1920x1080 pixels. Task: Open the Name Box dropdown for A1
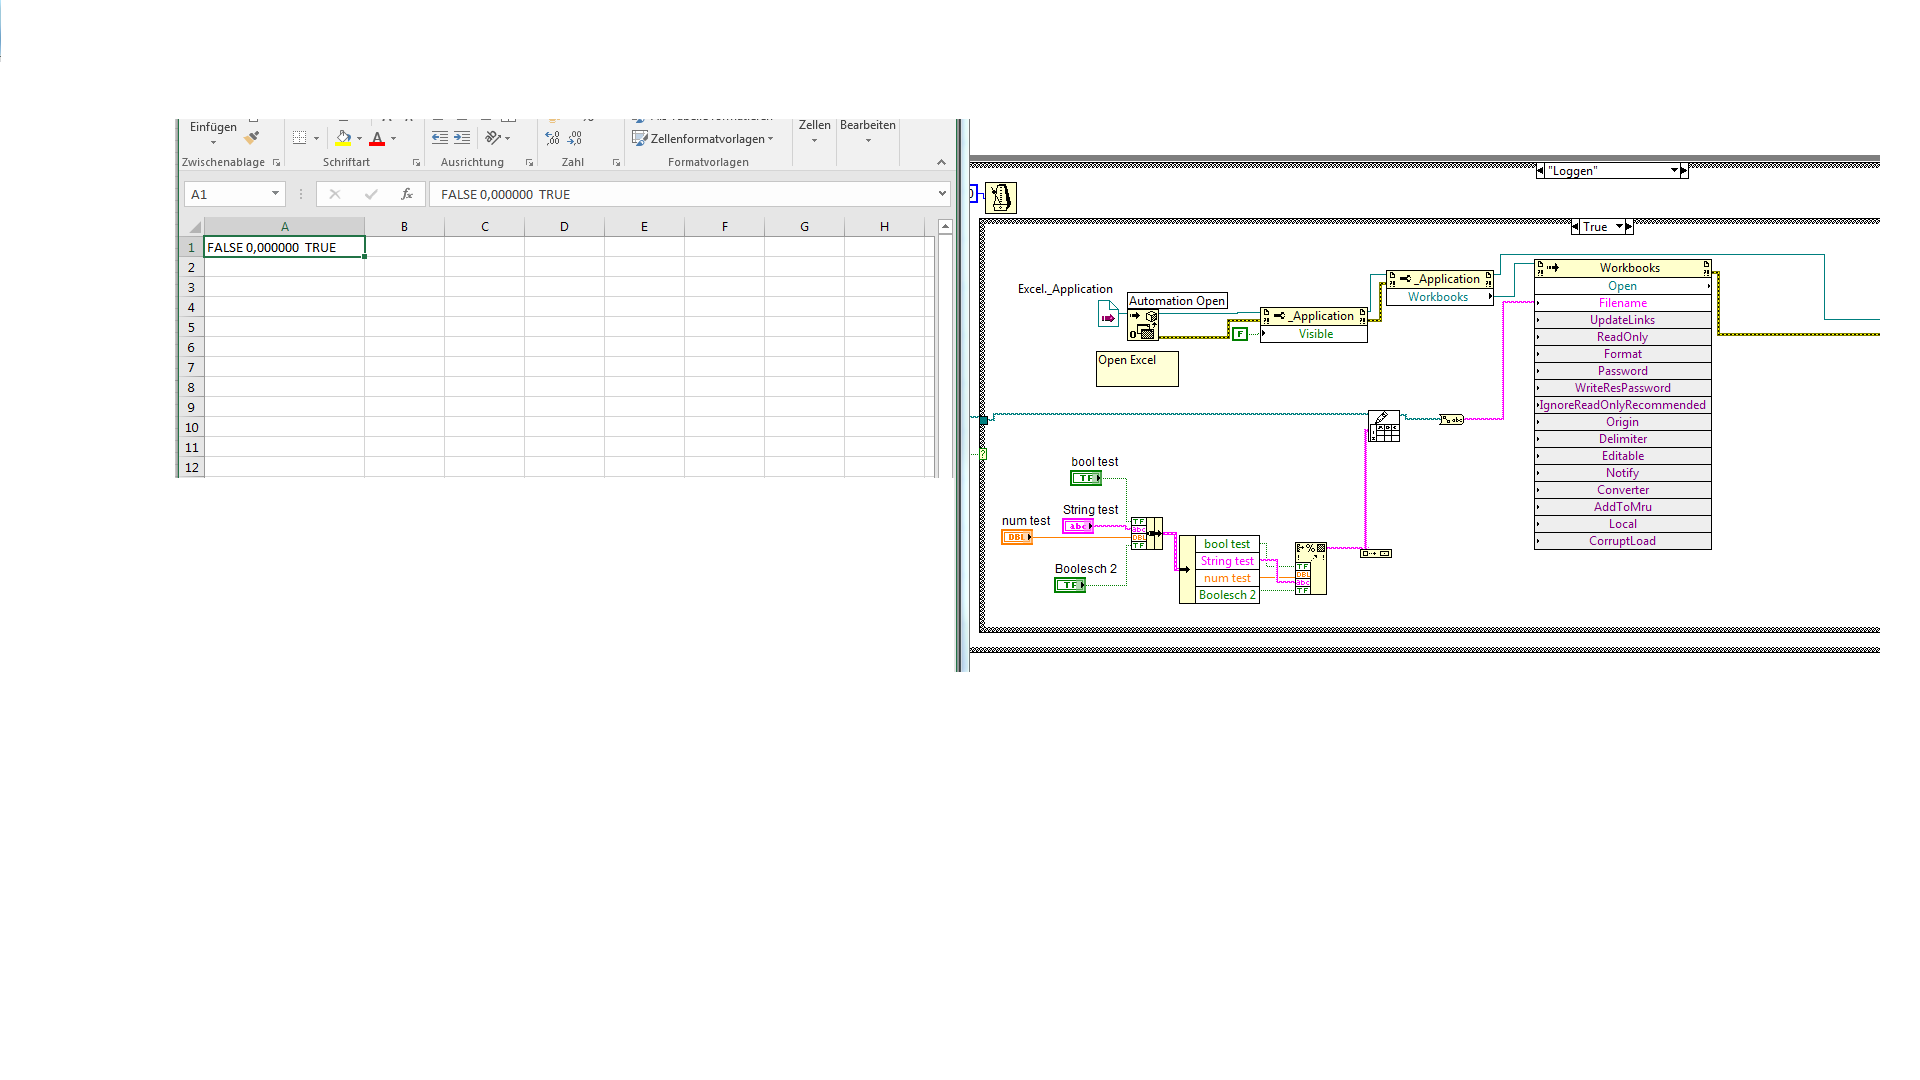[275, 194]
